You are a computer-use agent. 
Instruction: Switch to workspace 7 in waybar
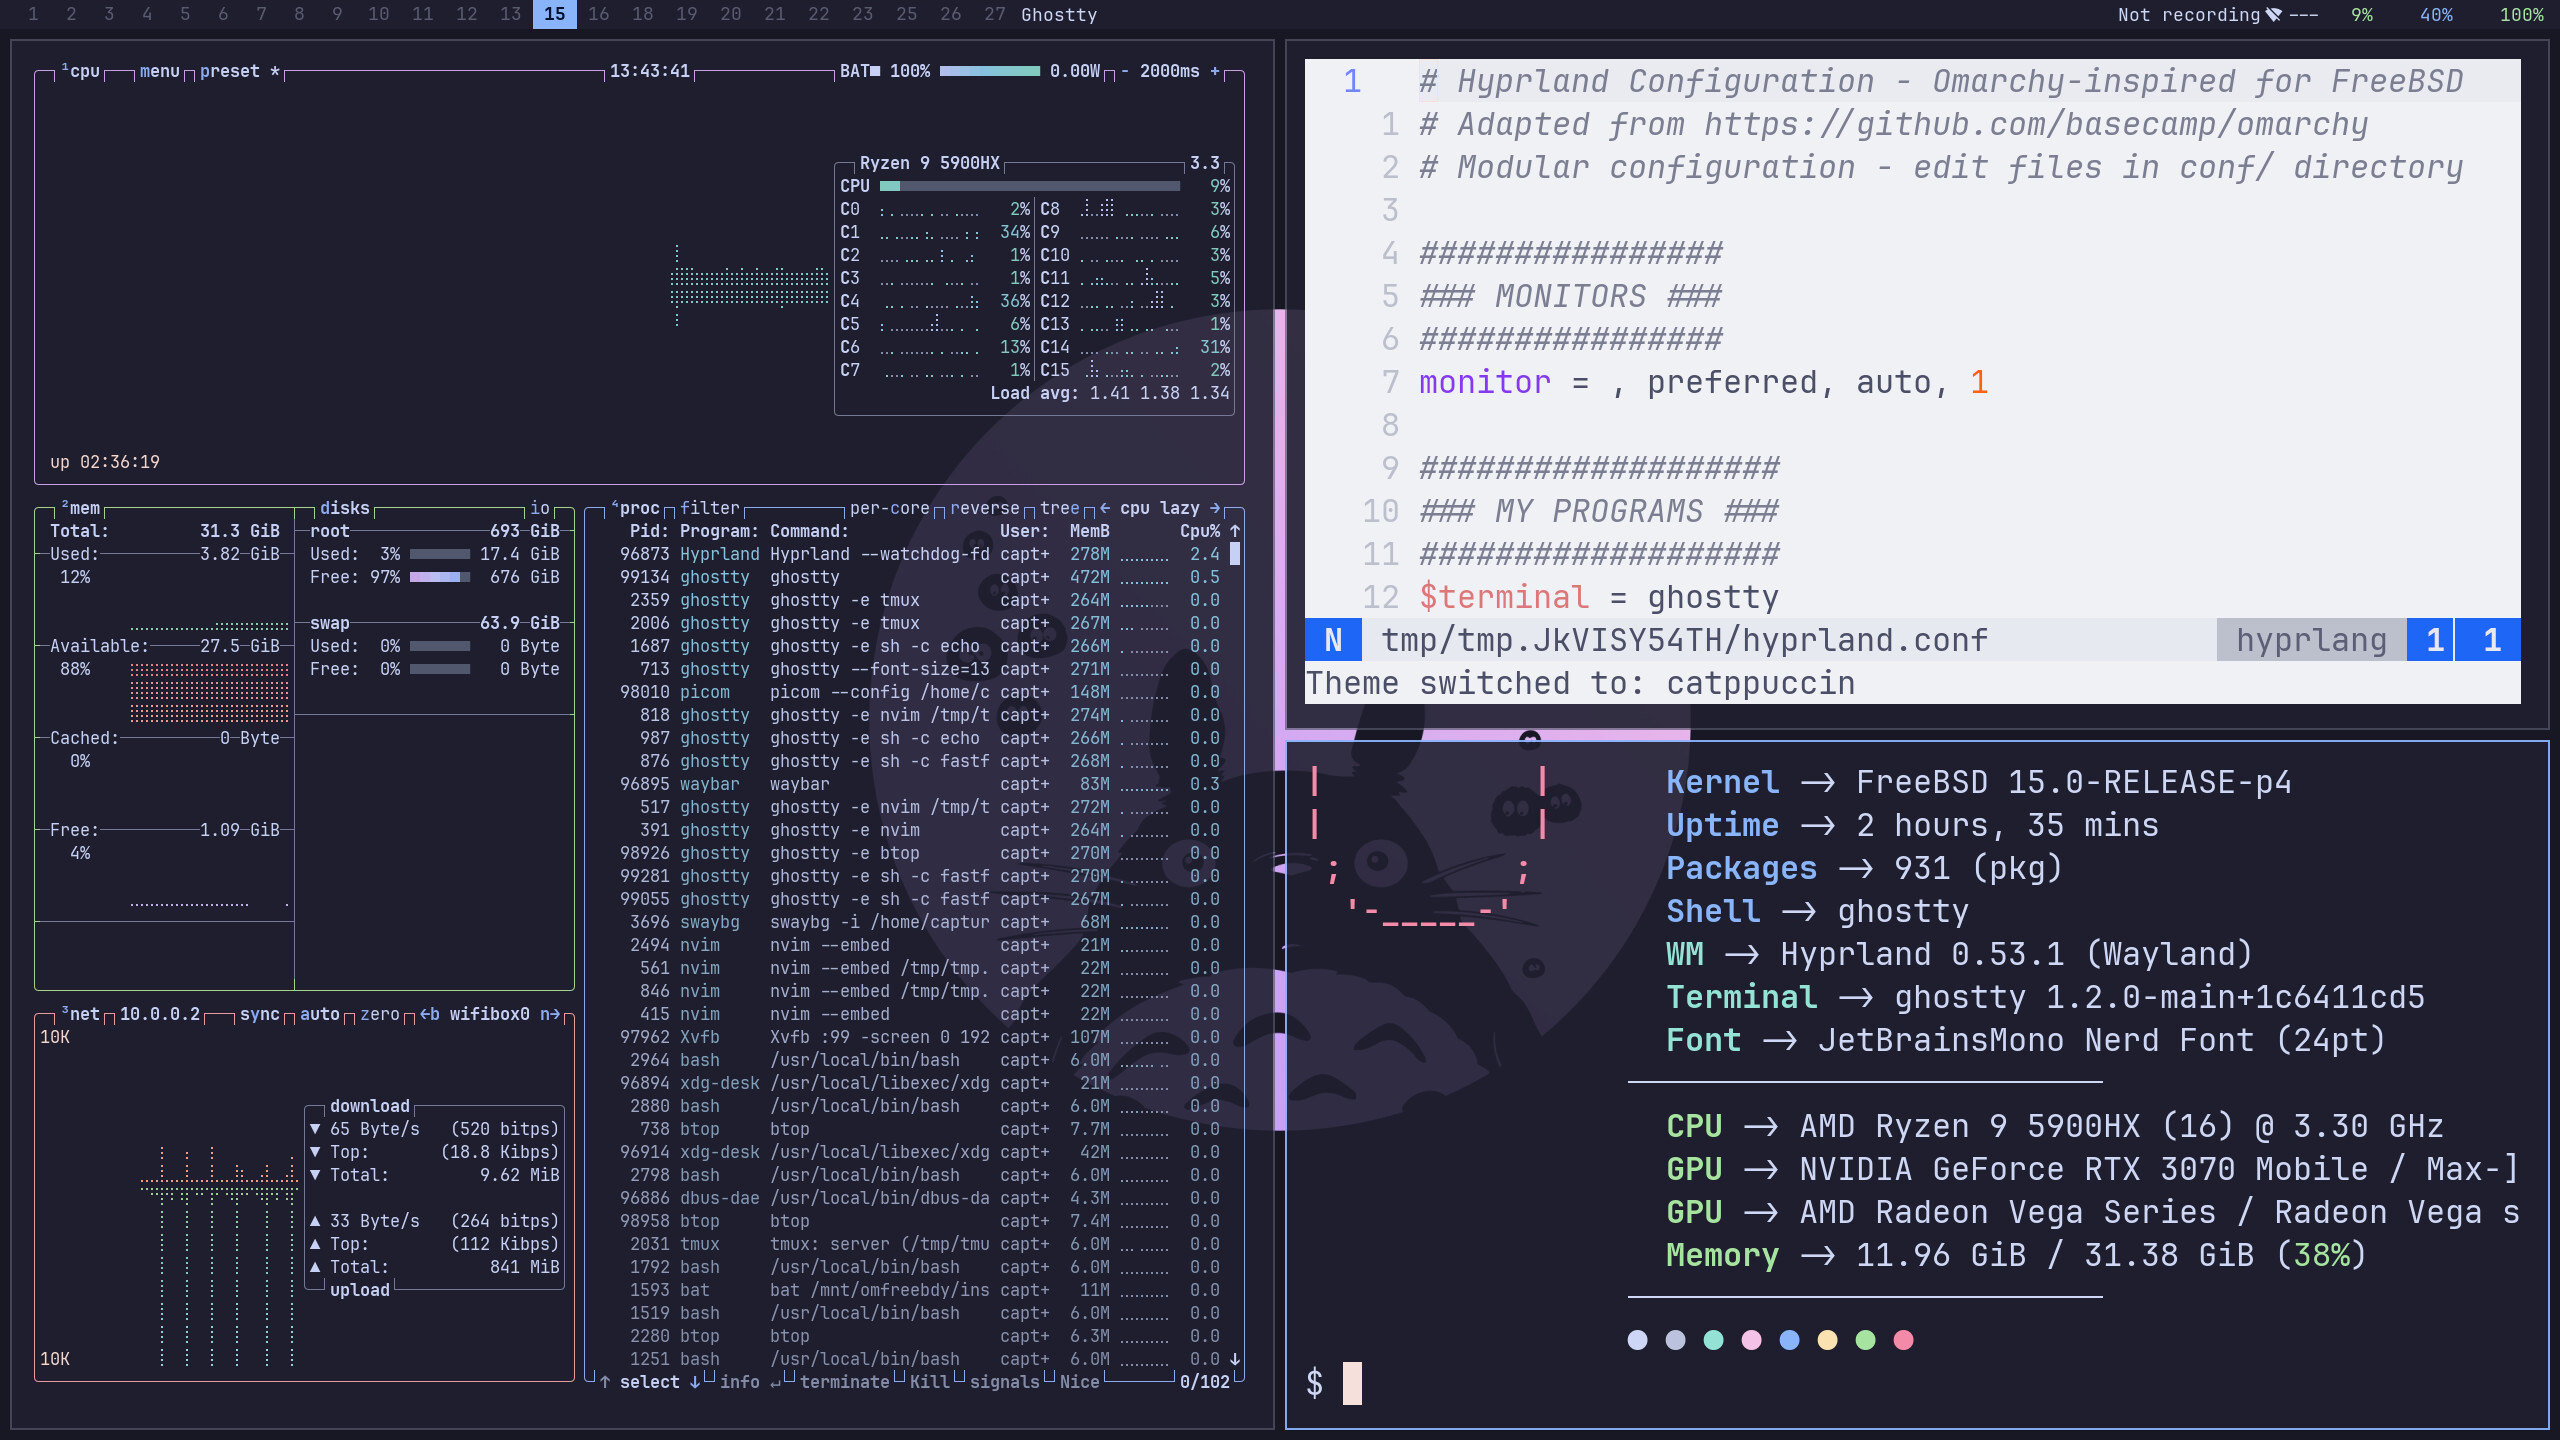(x=261, y=14)
